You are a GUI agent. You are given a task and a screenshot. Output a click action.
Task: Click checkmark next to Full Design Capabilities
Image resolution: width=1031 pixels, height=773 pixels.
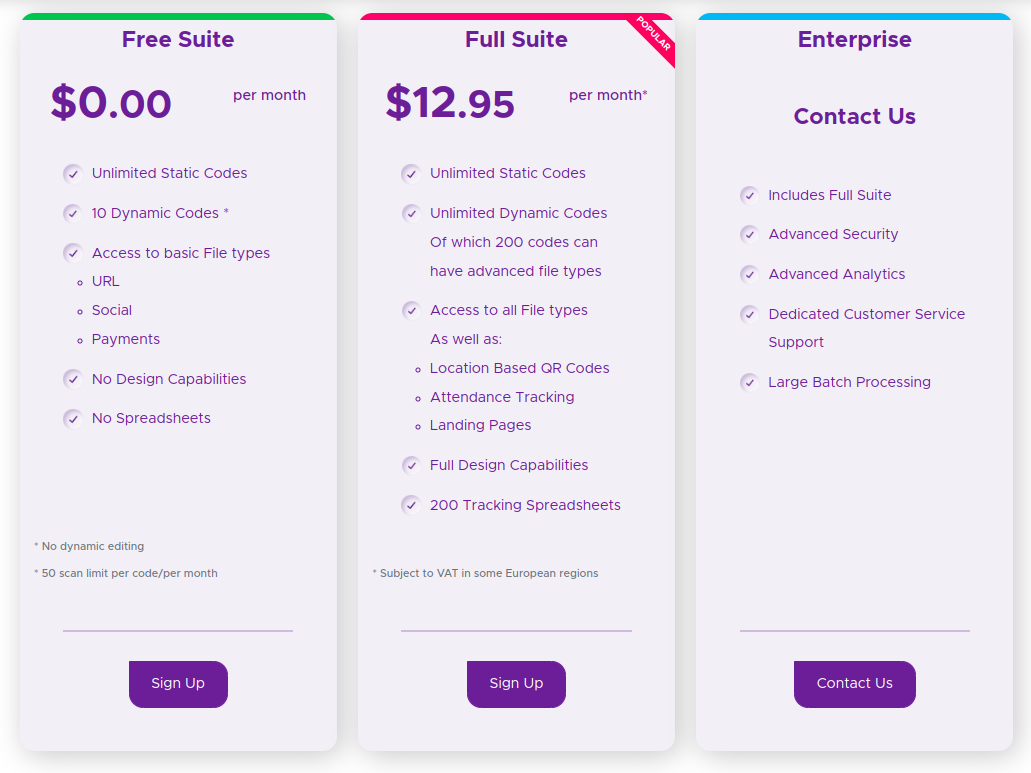tap(411, 465)
